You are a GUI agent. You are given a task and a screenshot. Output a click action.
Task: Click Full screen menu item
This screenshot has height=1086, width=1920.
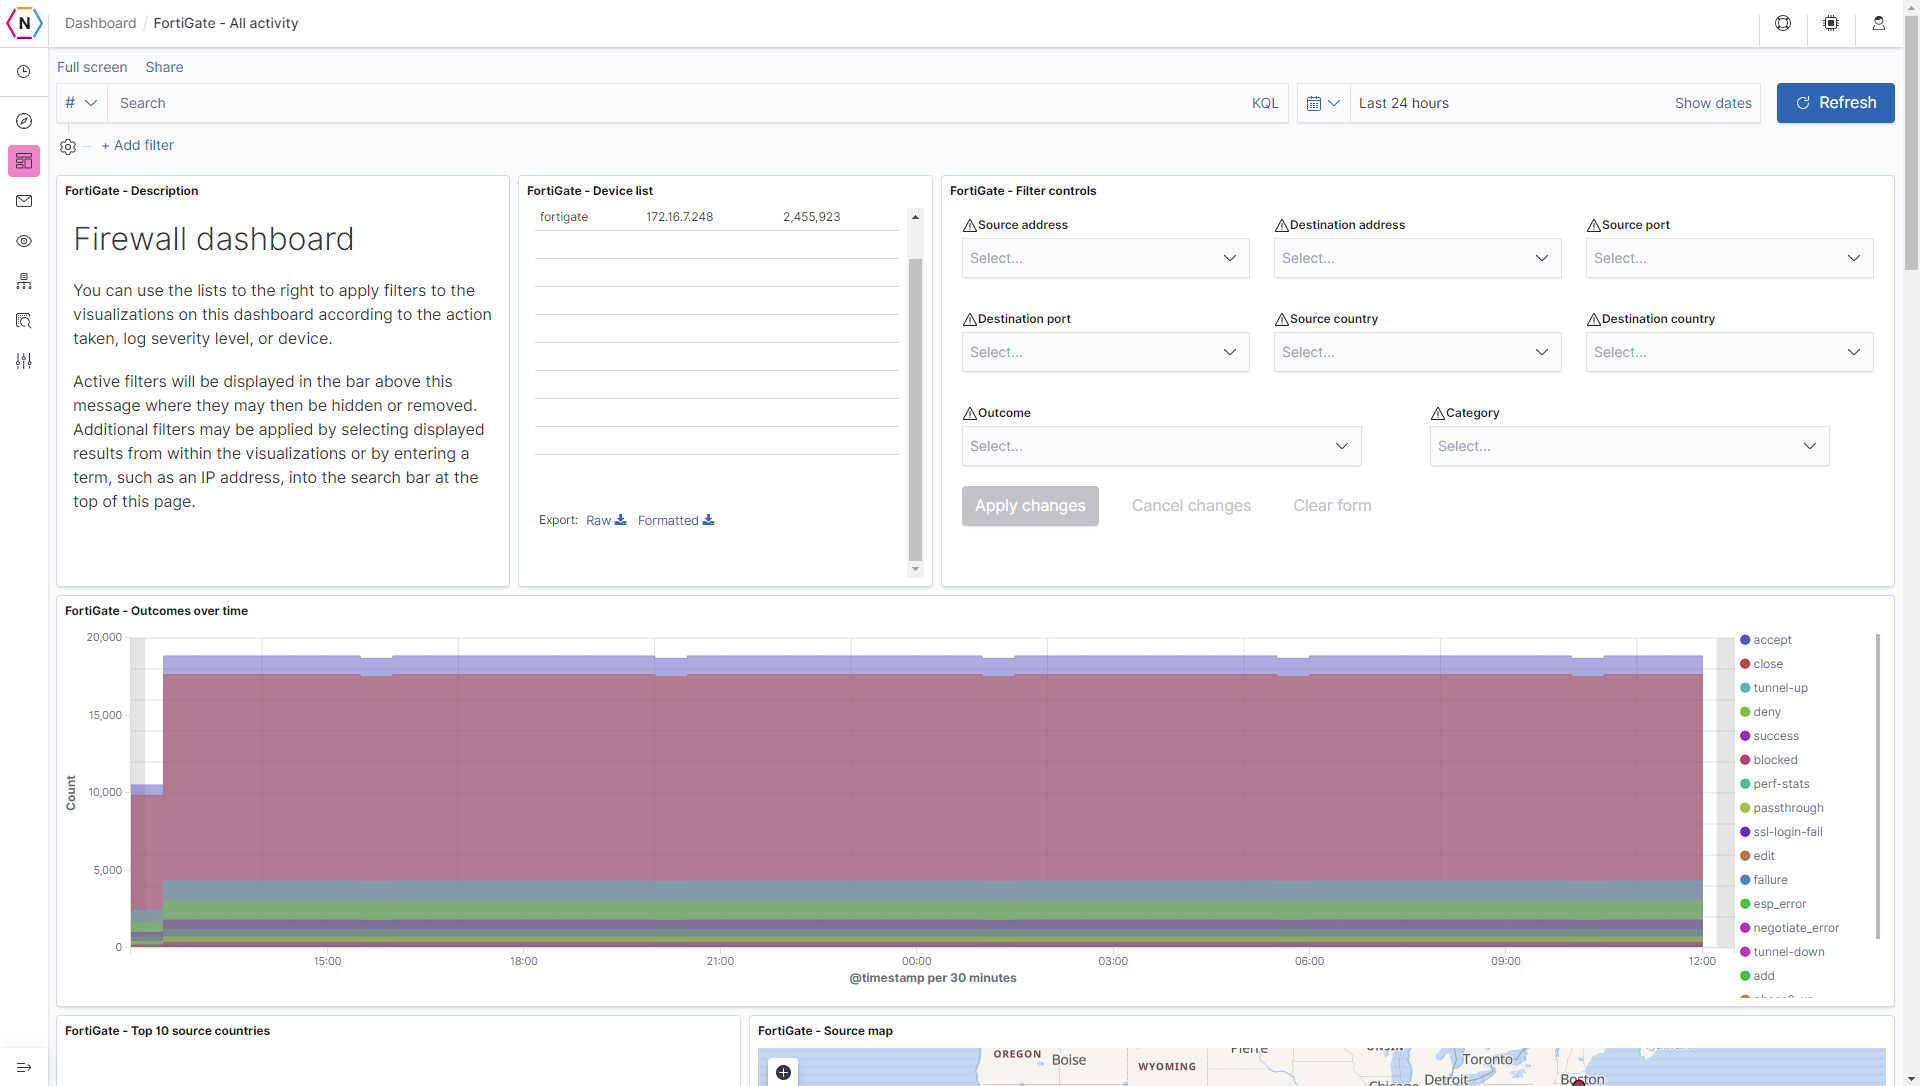click(92, 67)
